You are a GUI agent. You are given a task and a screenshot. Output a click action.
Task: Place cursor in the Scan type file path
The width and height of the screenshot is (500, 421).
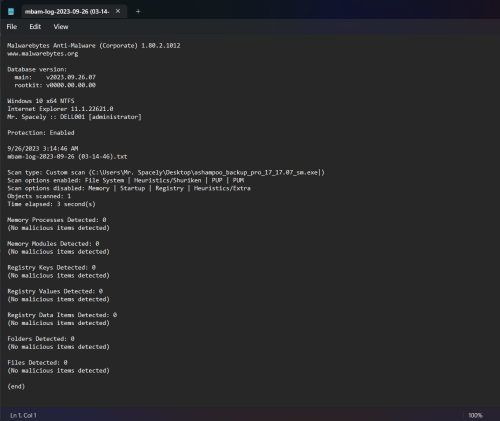(x=205, y=172)
